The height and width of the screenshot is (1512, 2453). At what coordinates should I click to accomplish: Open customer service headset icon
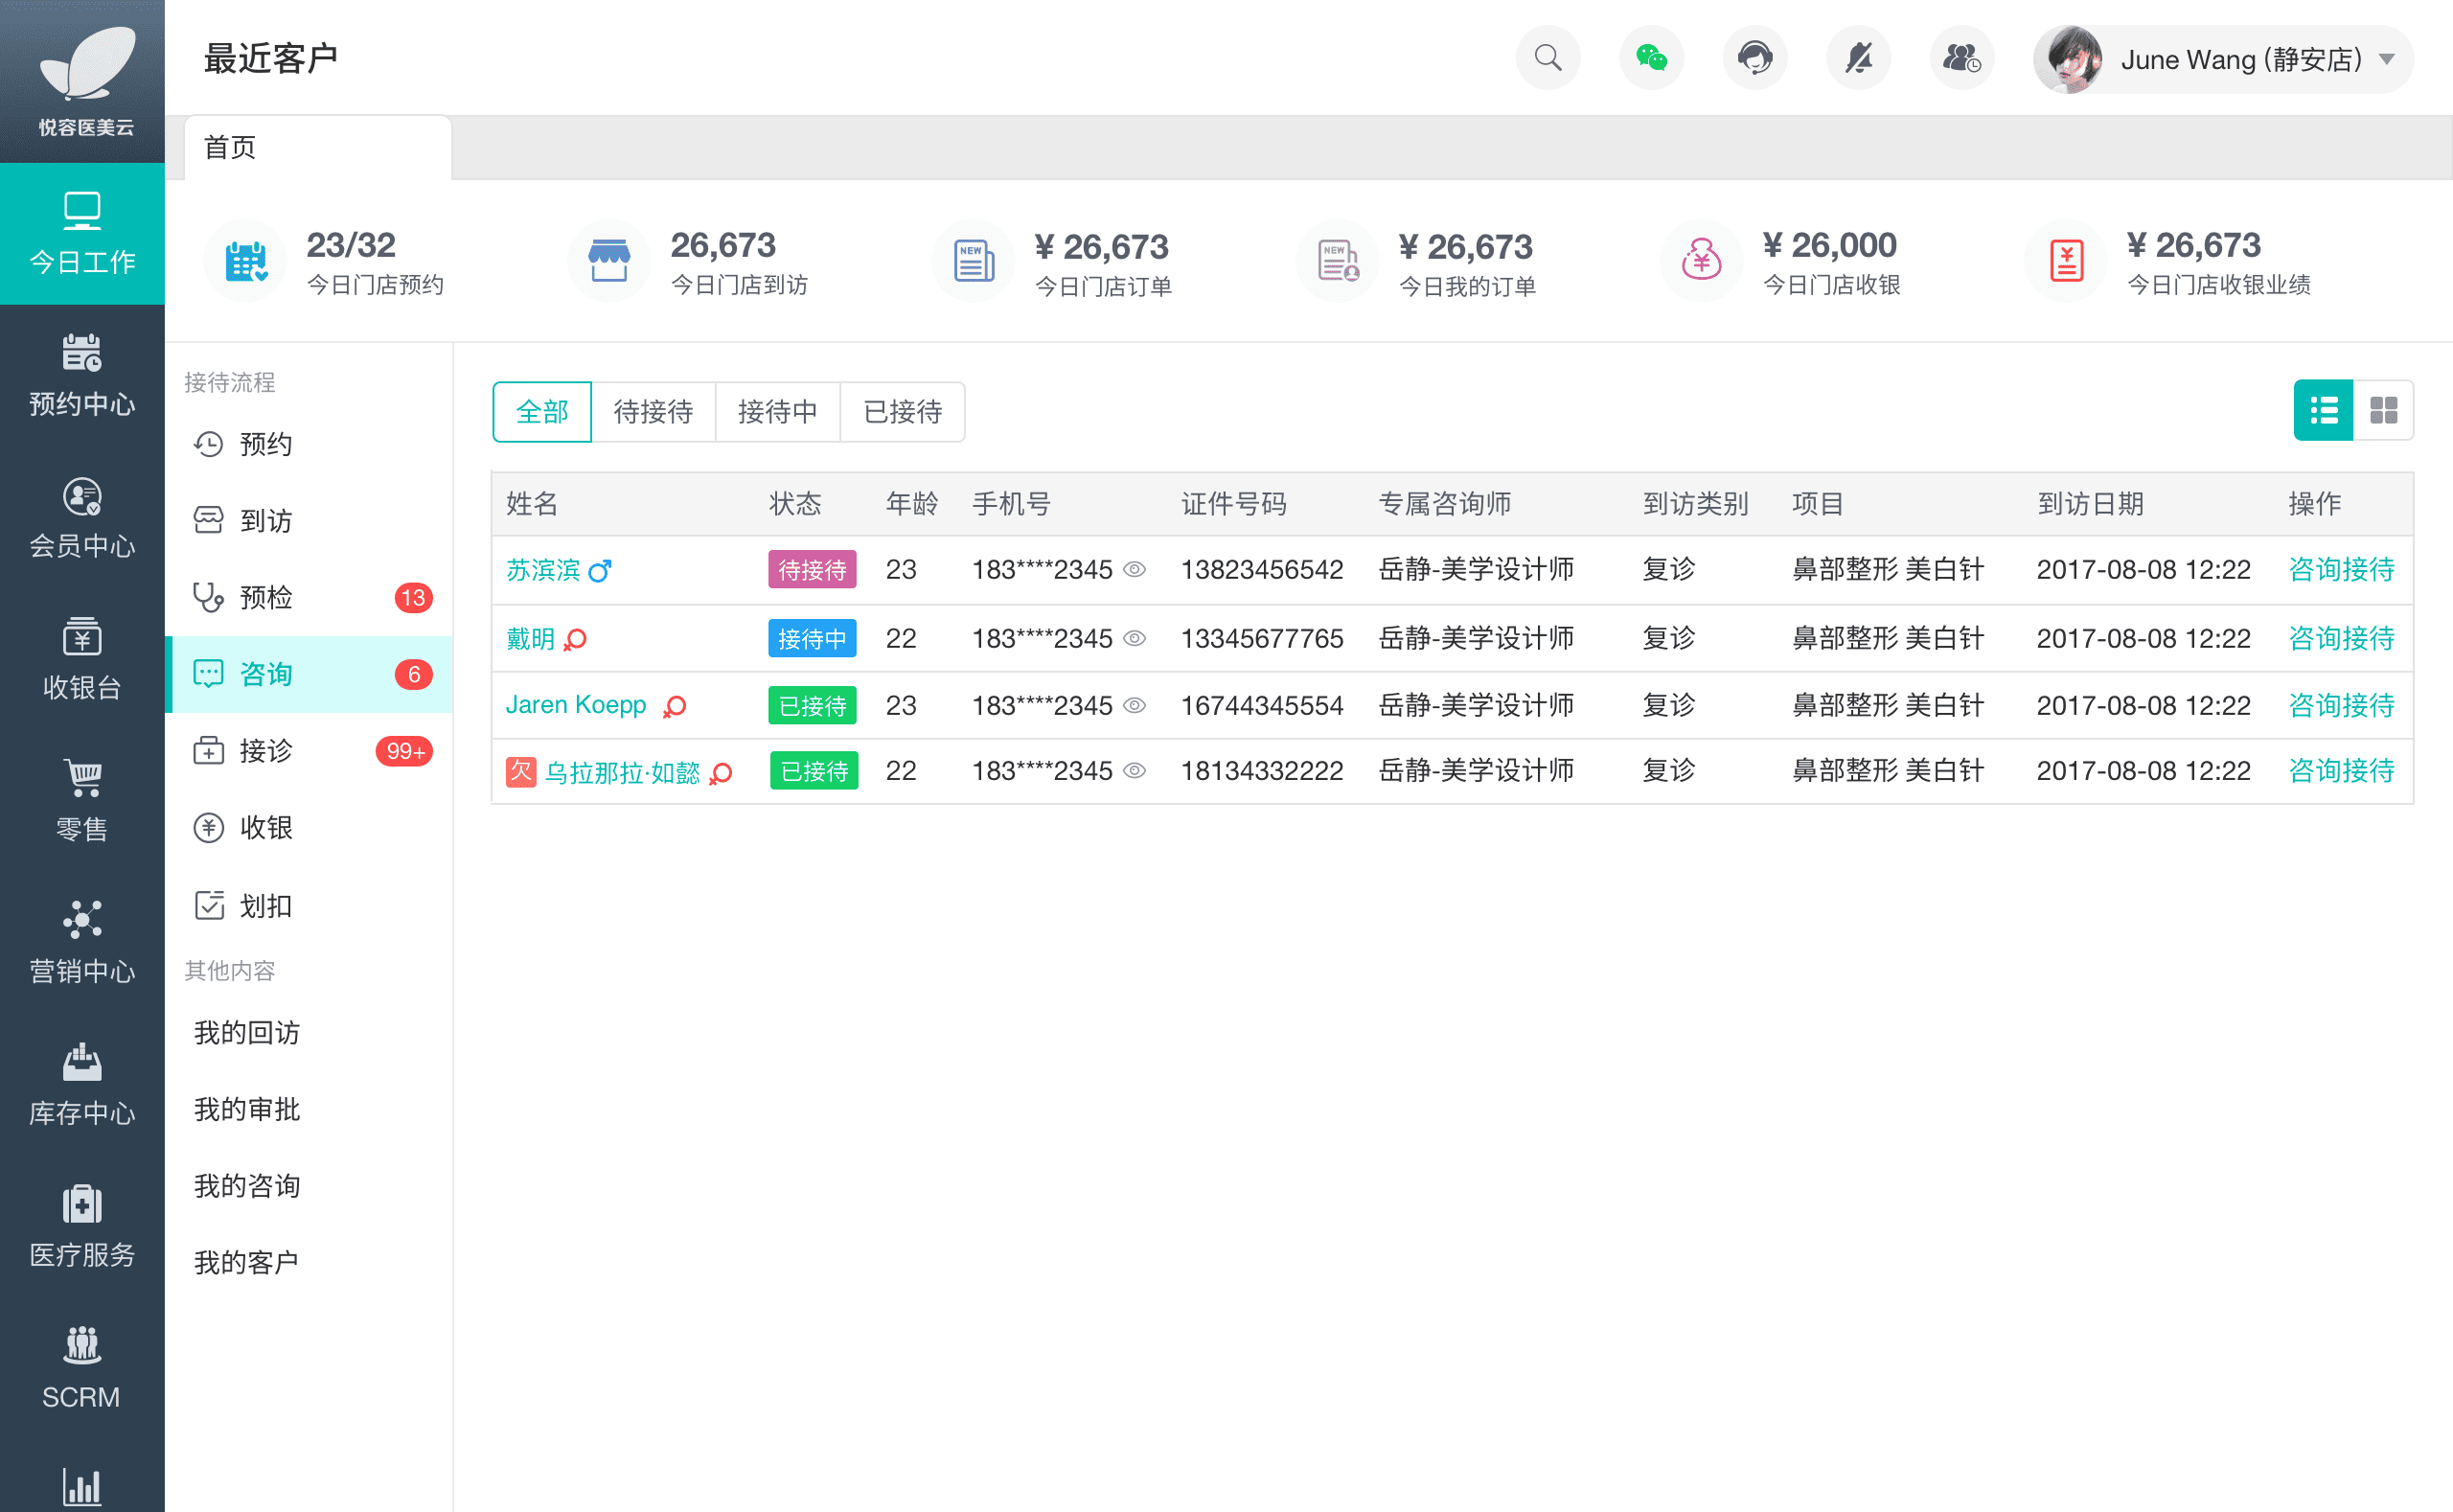click(x=1754, y=58)
